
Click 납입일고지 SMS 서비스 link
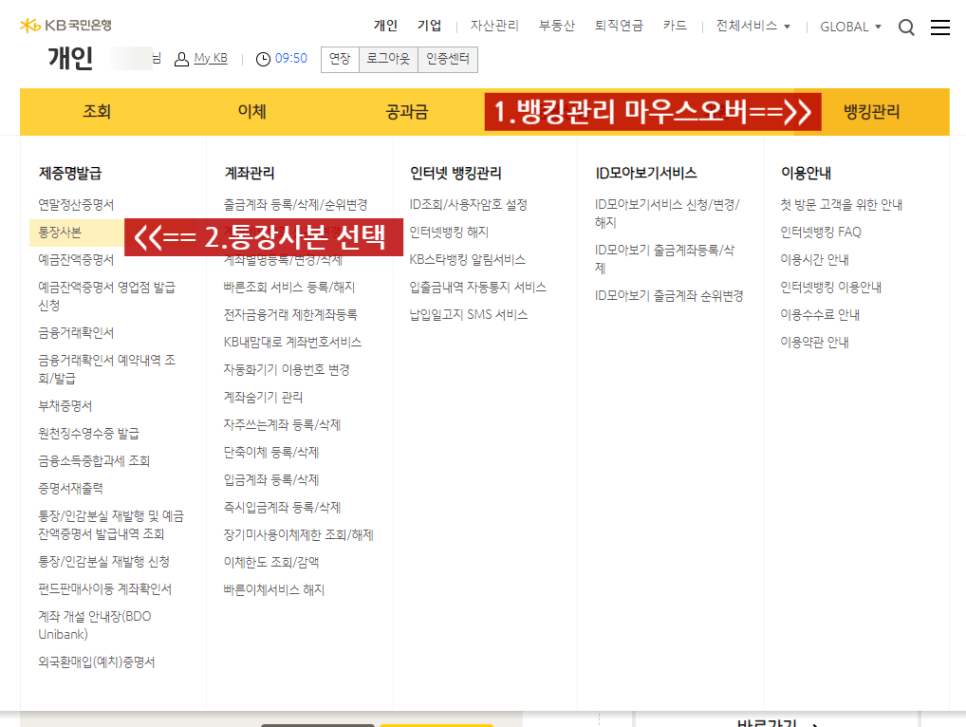pos(468,314)
